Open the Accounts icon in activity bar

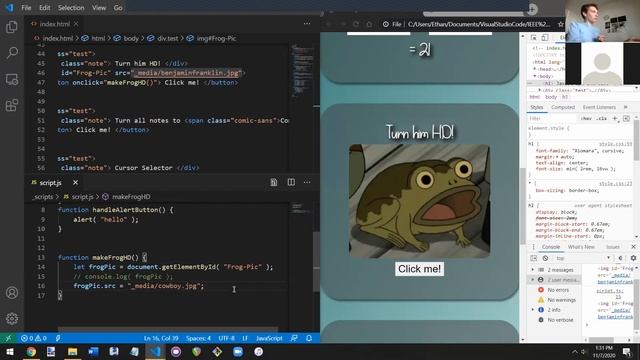(x=12, y=293)
